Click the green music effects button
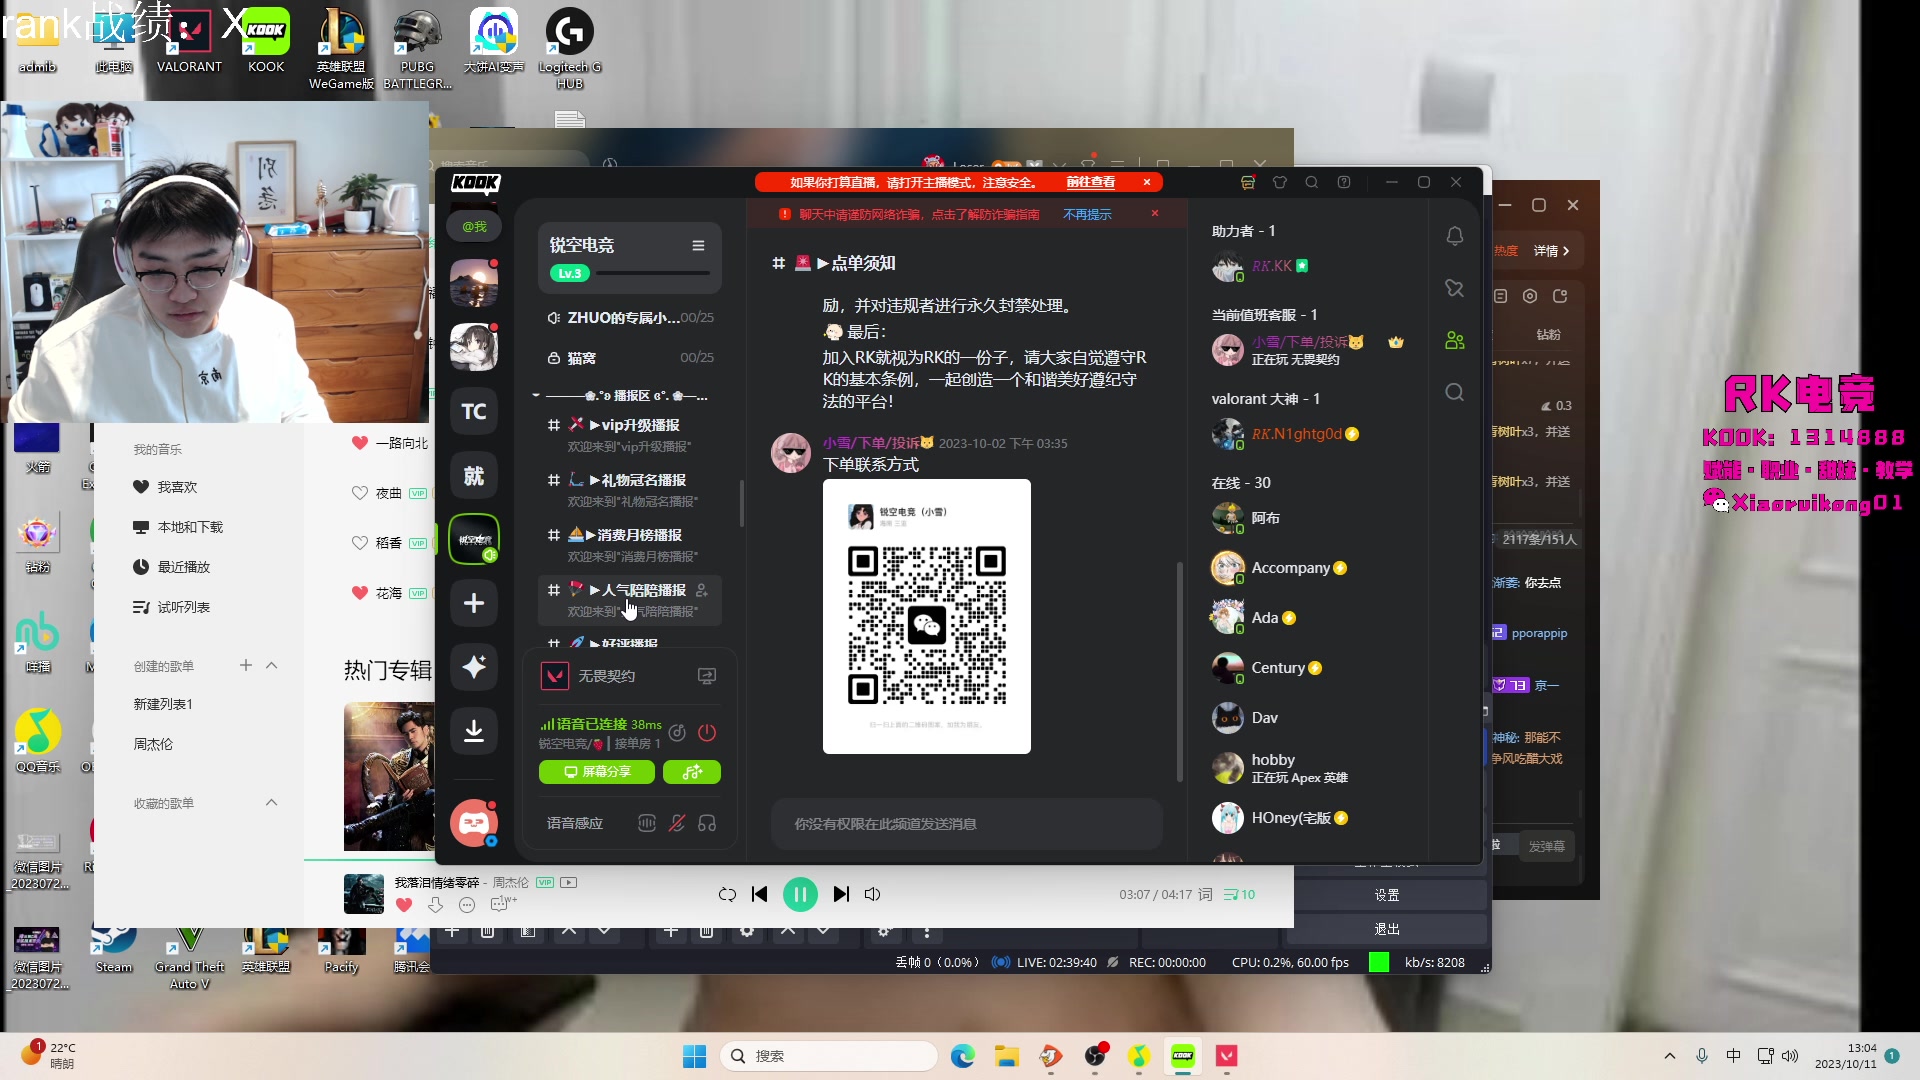Screen dimensions: 1920x1080 click(x=692, y=772)
